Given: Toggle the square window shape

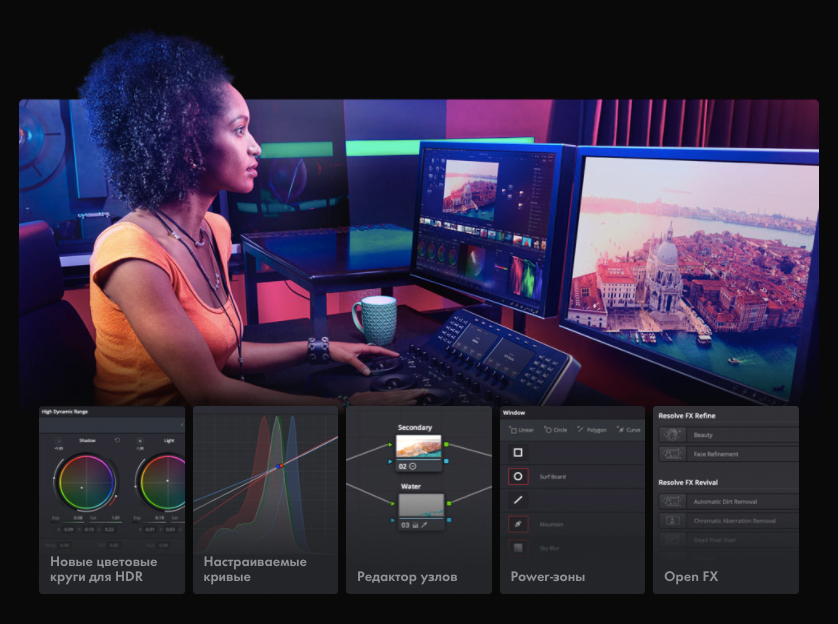Looking at the screenshot, I should pyautogui.click(x=518, y=453).
